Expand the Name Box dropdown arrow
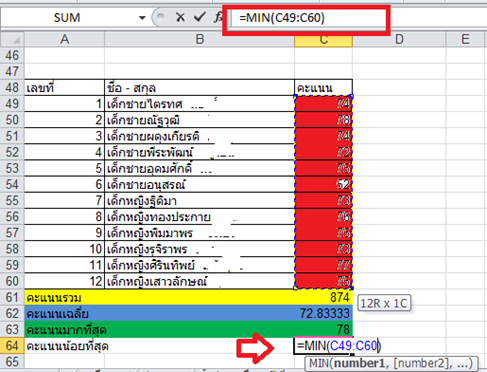487x372 pixels. [142, 18]
